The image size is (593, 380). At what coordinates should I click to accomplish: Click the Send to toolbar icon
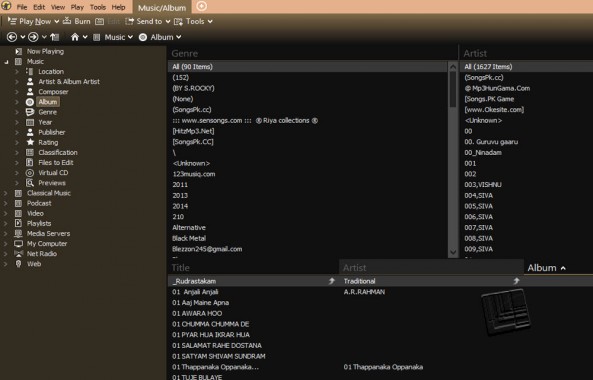129,21
